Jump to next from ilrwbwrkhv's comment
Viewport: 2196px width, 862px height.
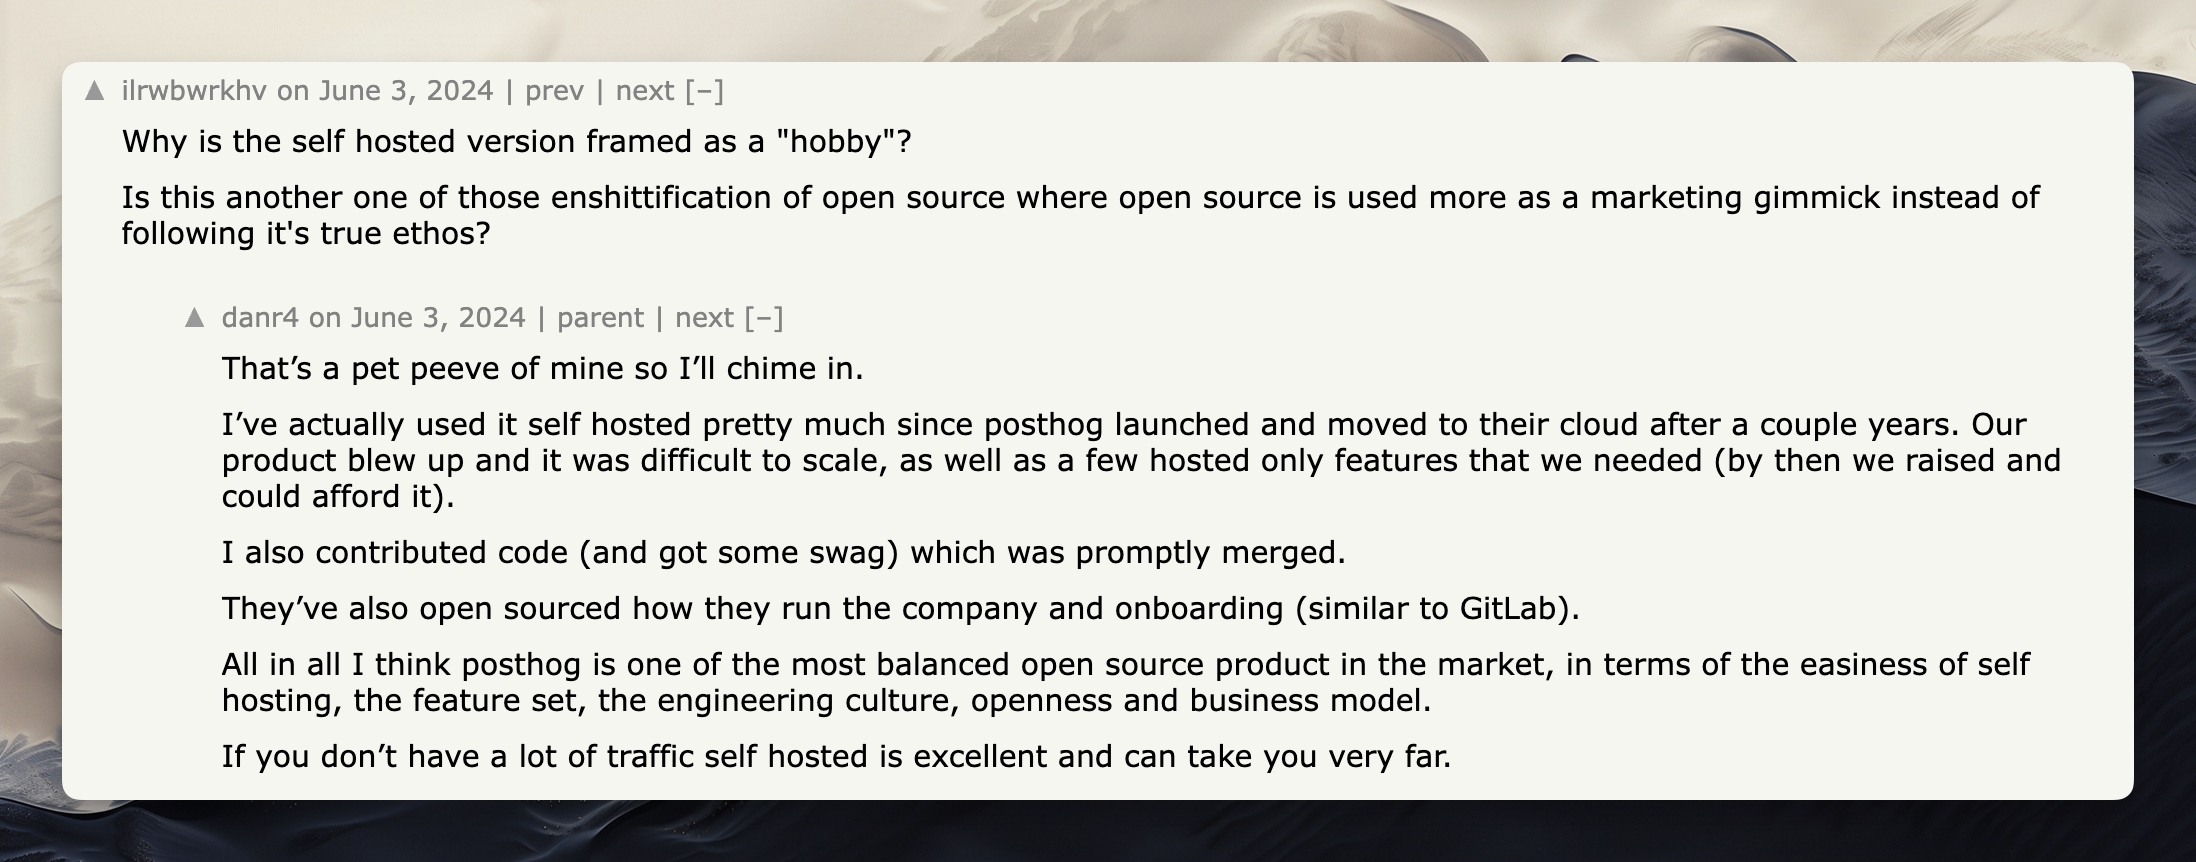click(x=645, y=91)
